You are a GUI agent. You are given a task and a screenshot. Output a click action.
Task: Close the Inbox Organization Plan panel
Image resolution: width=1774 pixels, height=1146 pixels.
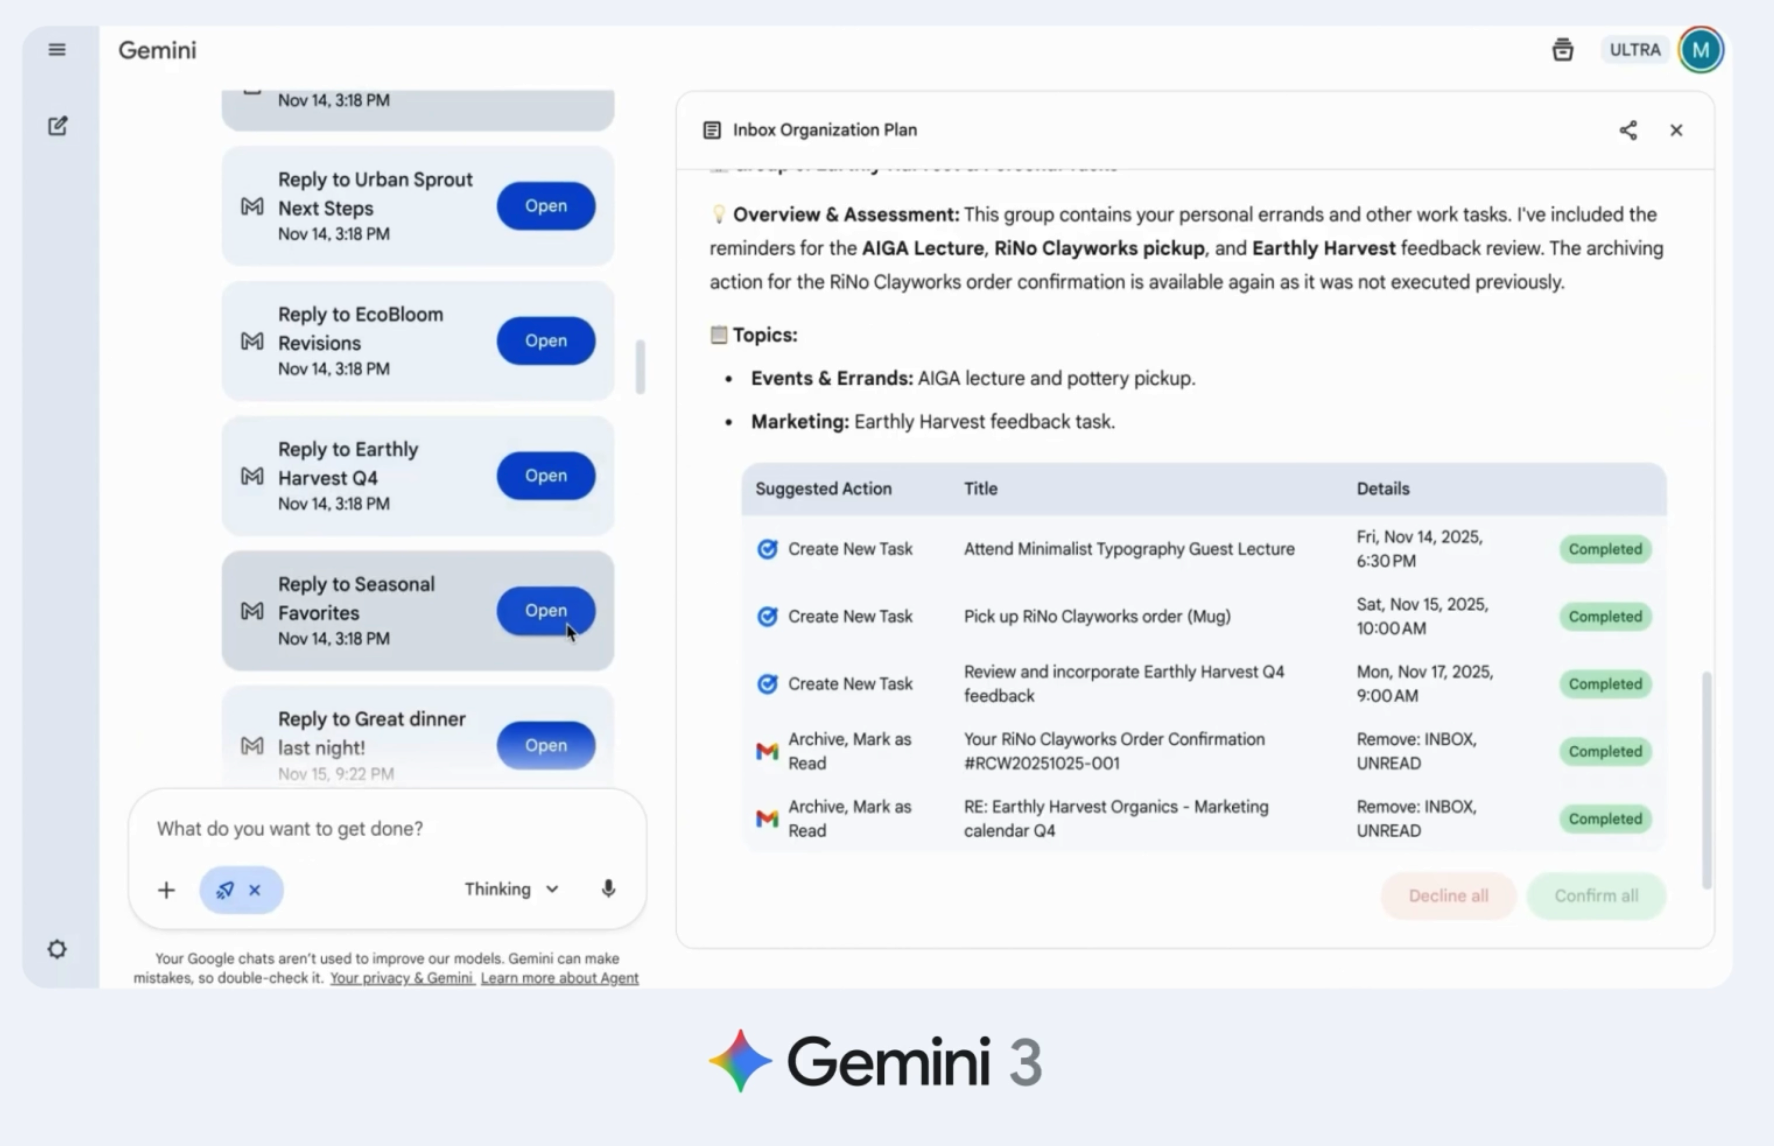[x=1676, y=130]
